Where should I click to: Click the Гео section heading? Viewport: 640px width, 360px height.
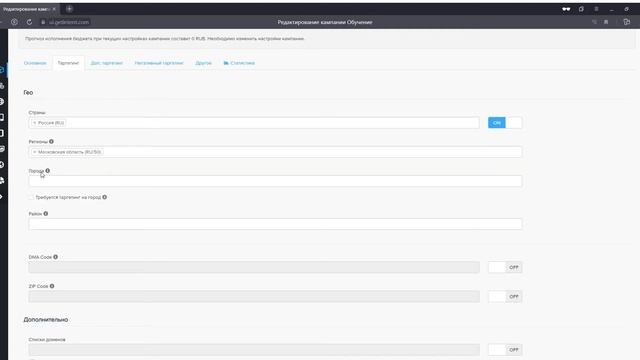(28, 93)
